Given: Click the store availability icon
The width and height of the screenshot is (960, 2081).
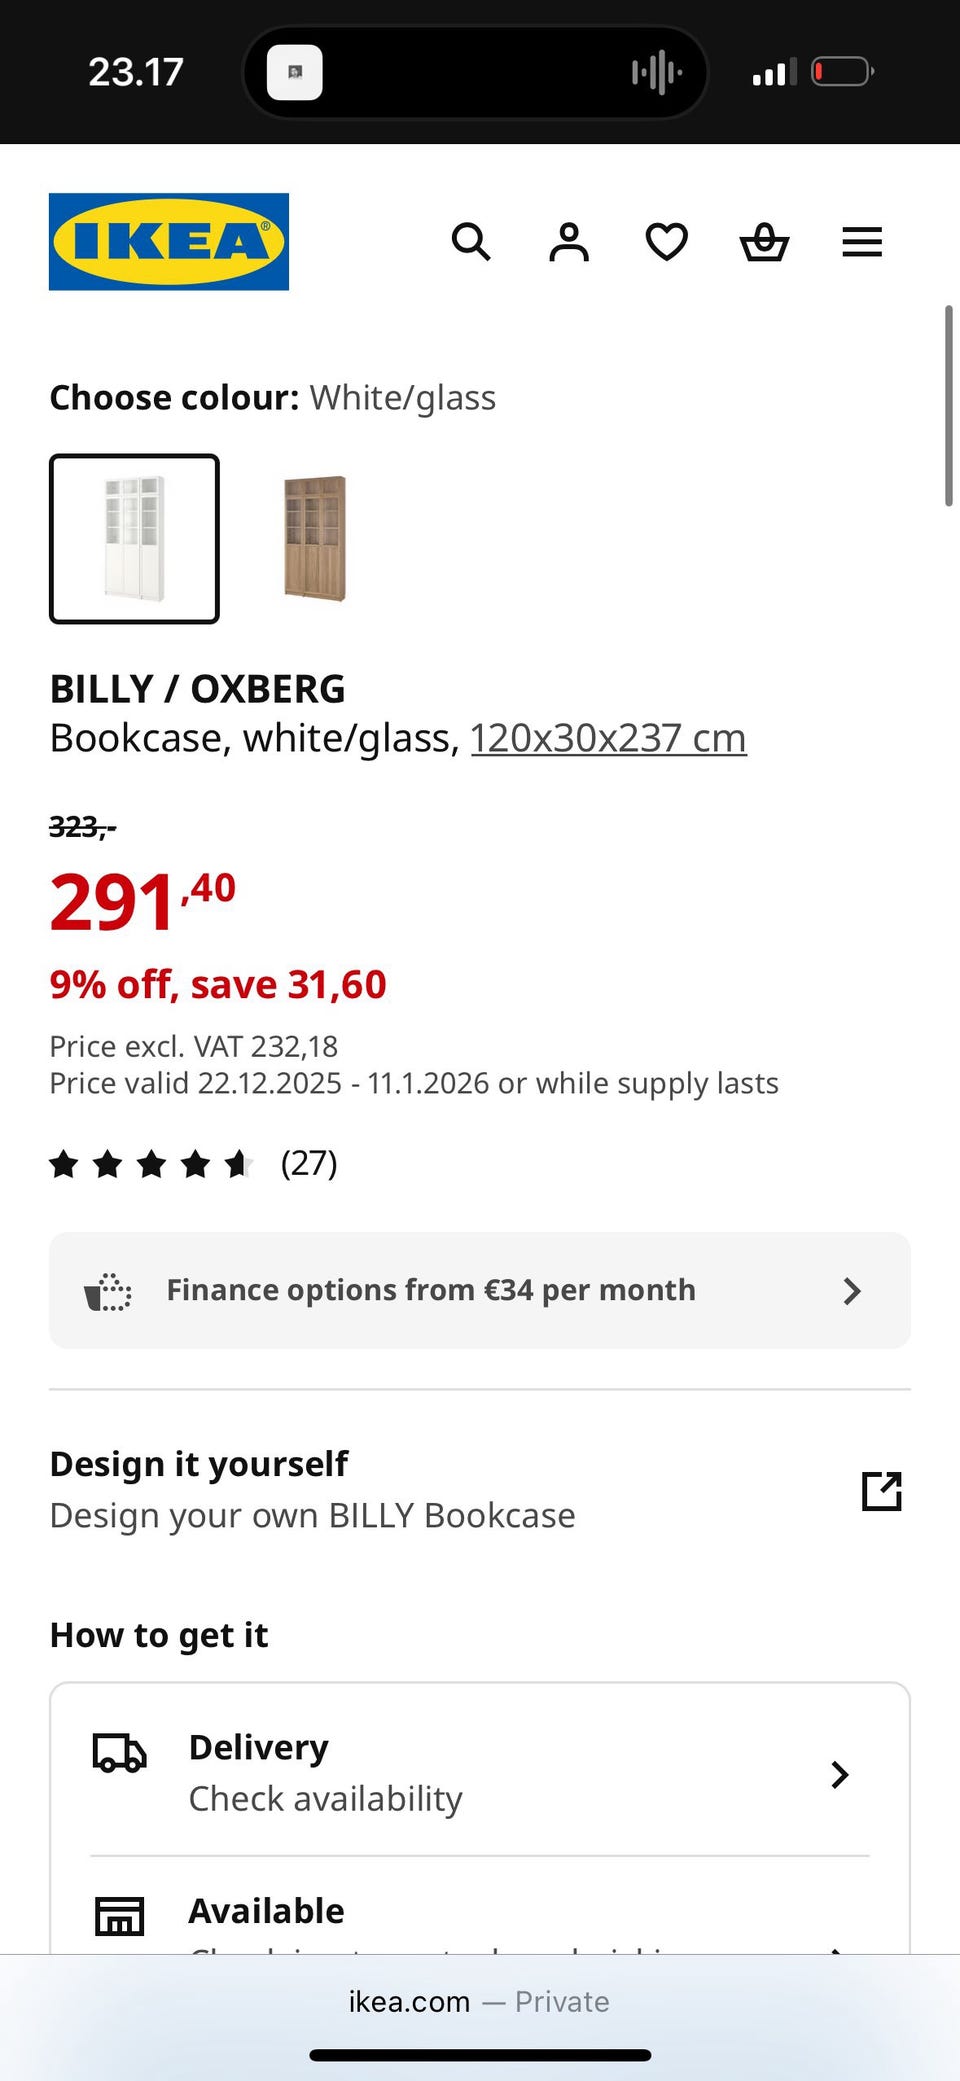Looking at the screenshot, I should point(120,1916).
